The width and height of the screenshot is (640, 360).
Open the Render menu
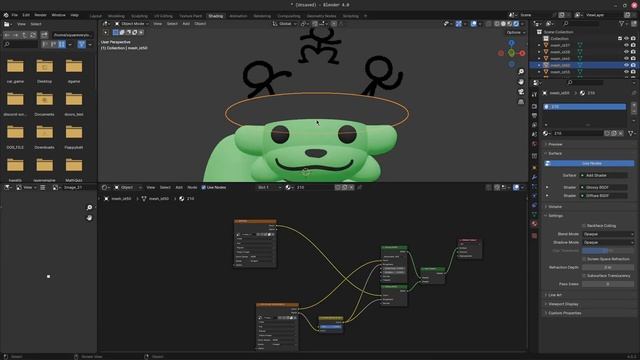tap(40, 15)
